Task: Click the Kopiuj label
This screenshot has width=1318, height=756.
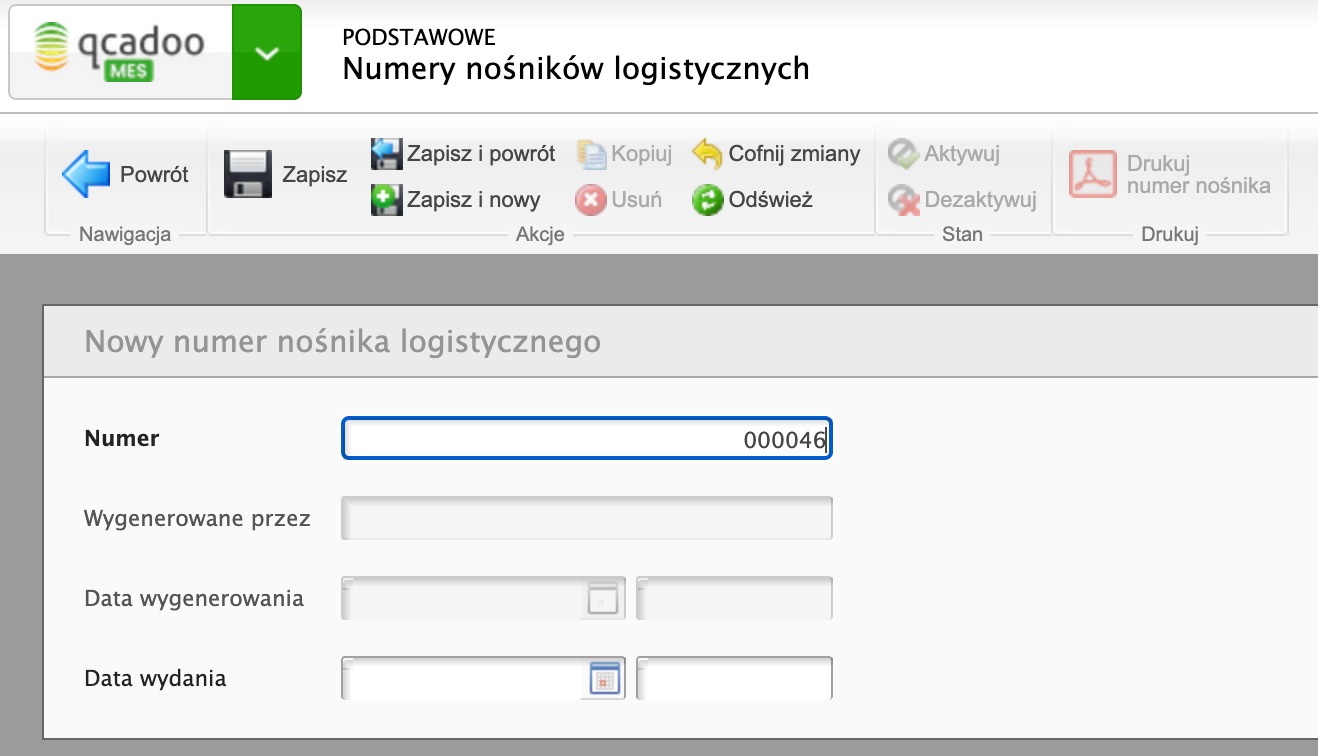Action: click(642, 154)
